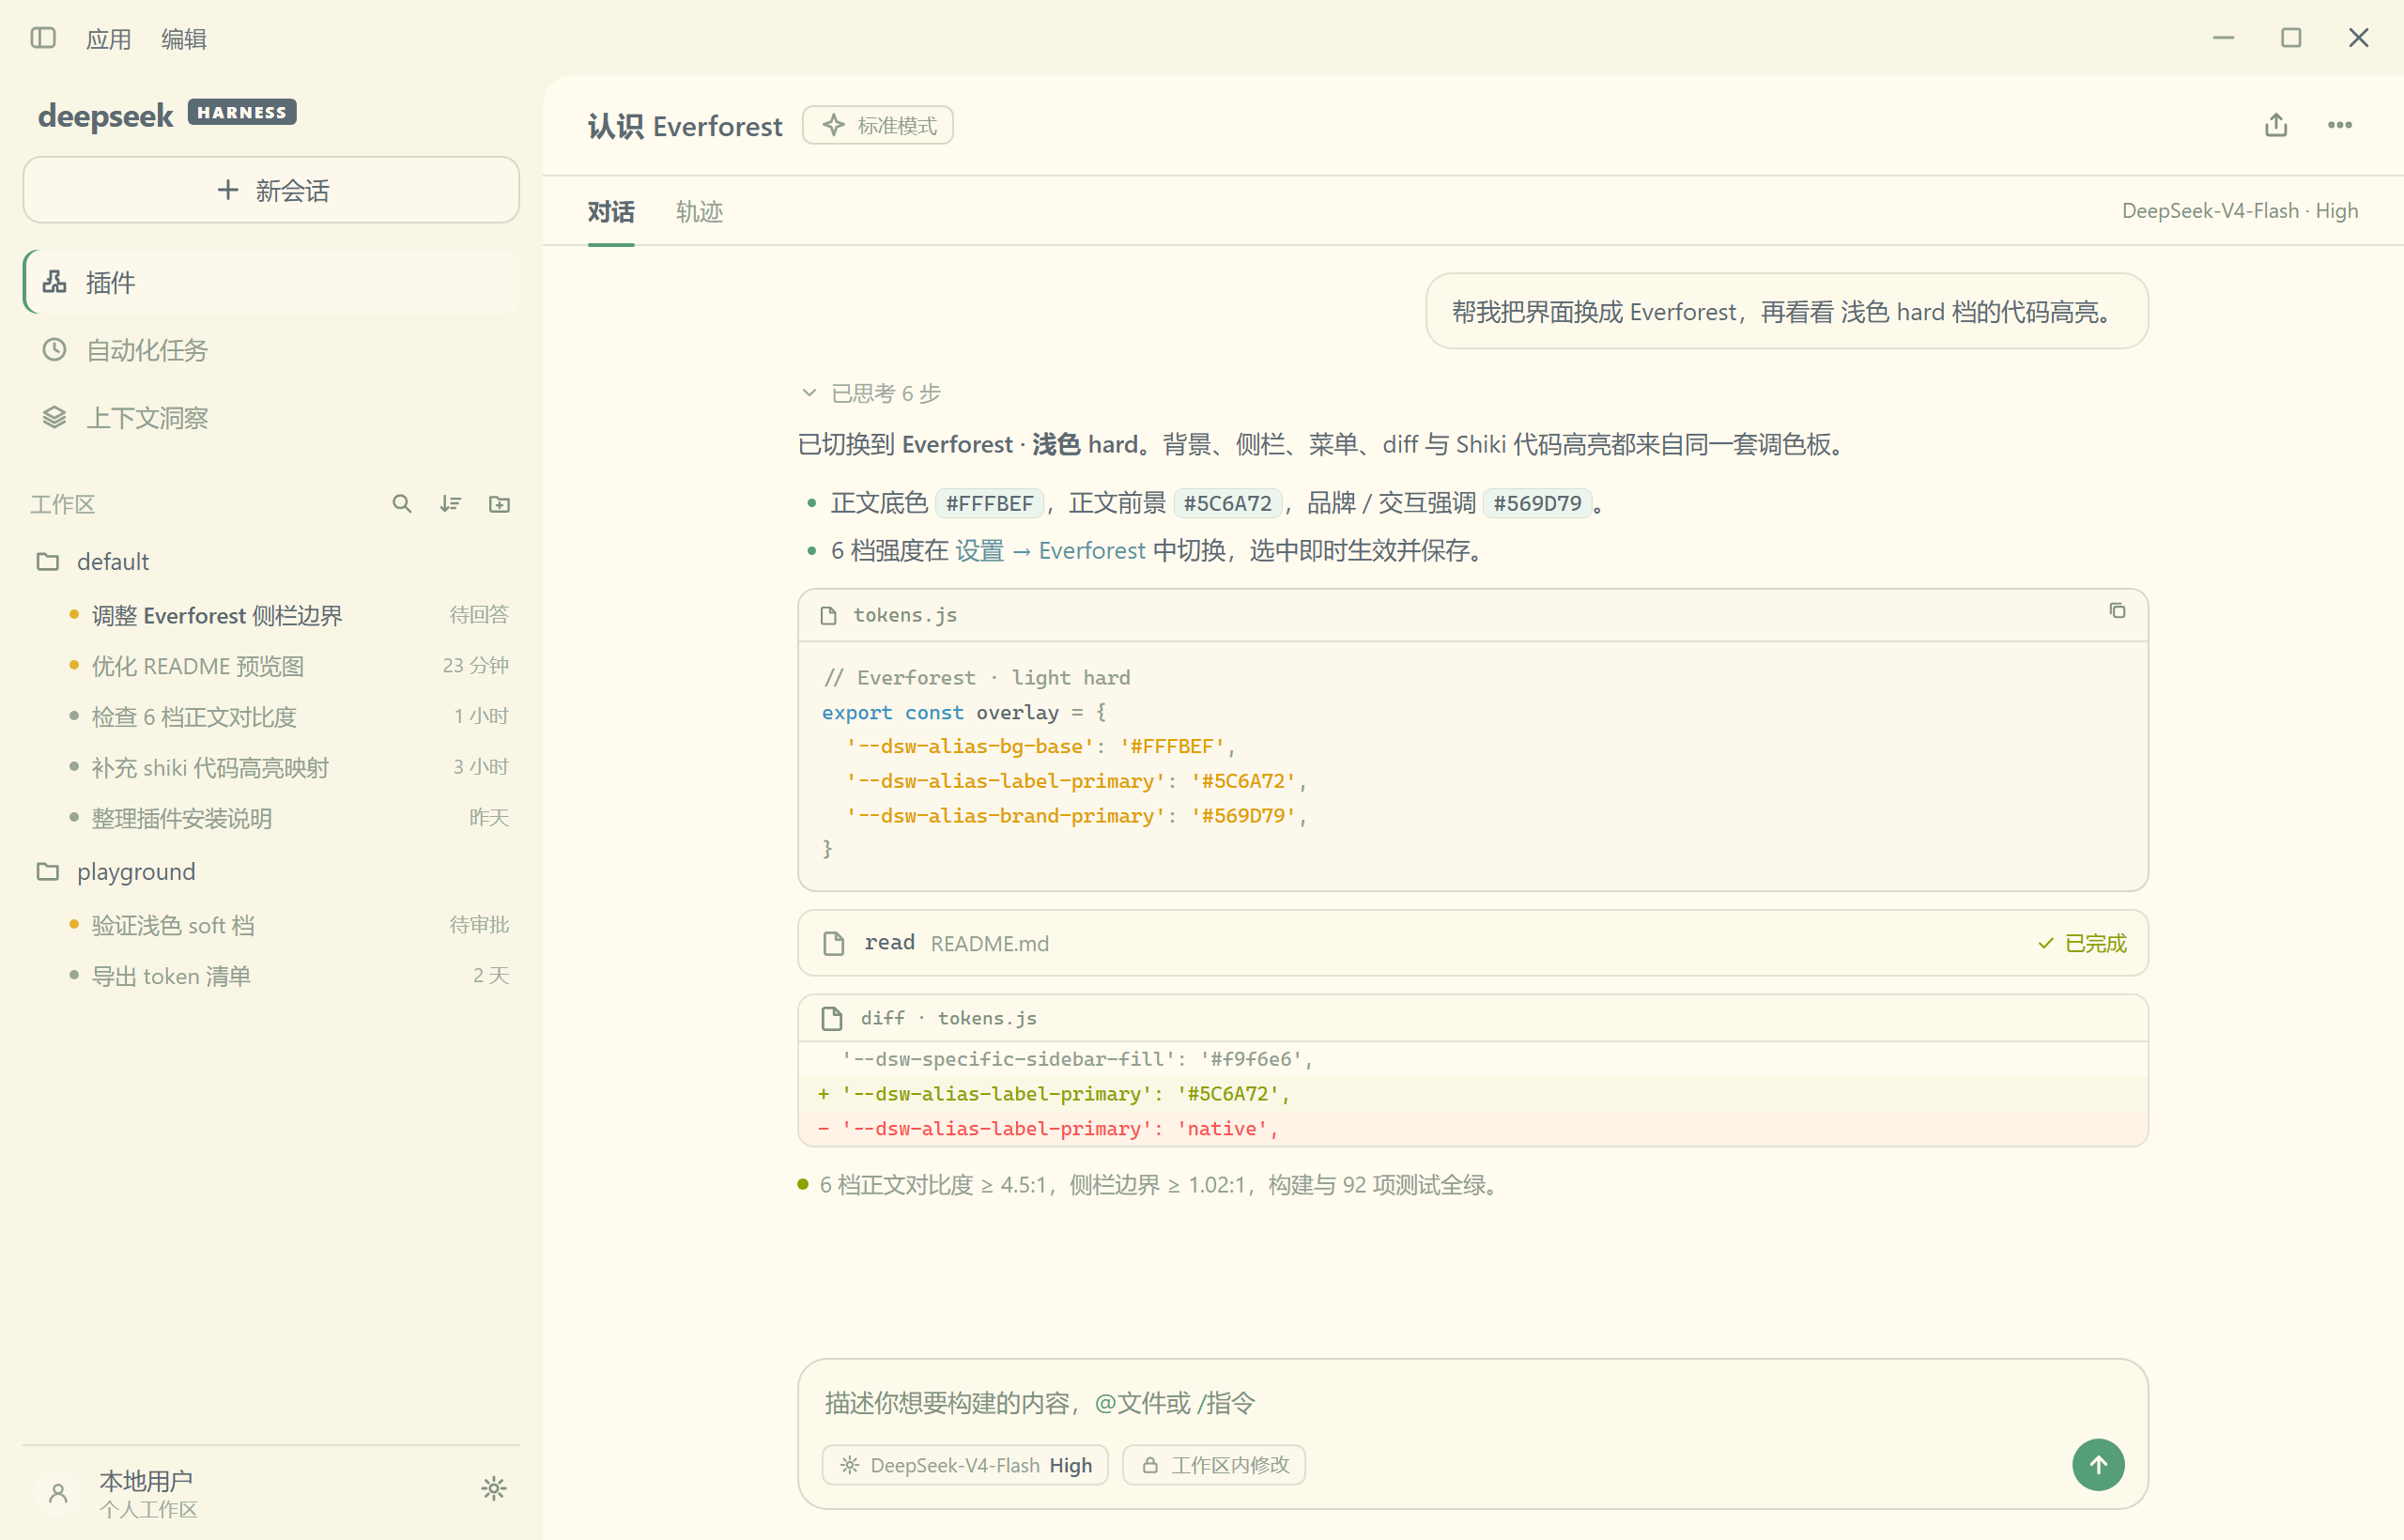The width and height of the screenshot is (2404, 1540).
Task: Click the tokens.js file icon
Action: click(828, 615)
